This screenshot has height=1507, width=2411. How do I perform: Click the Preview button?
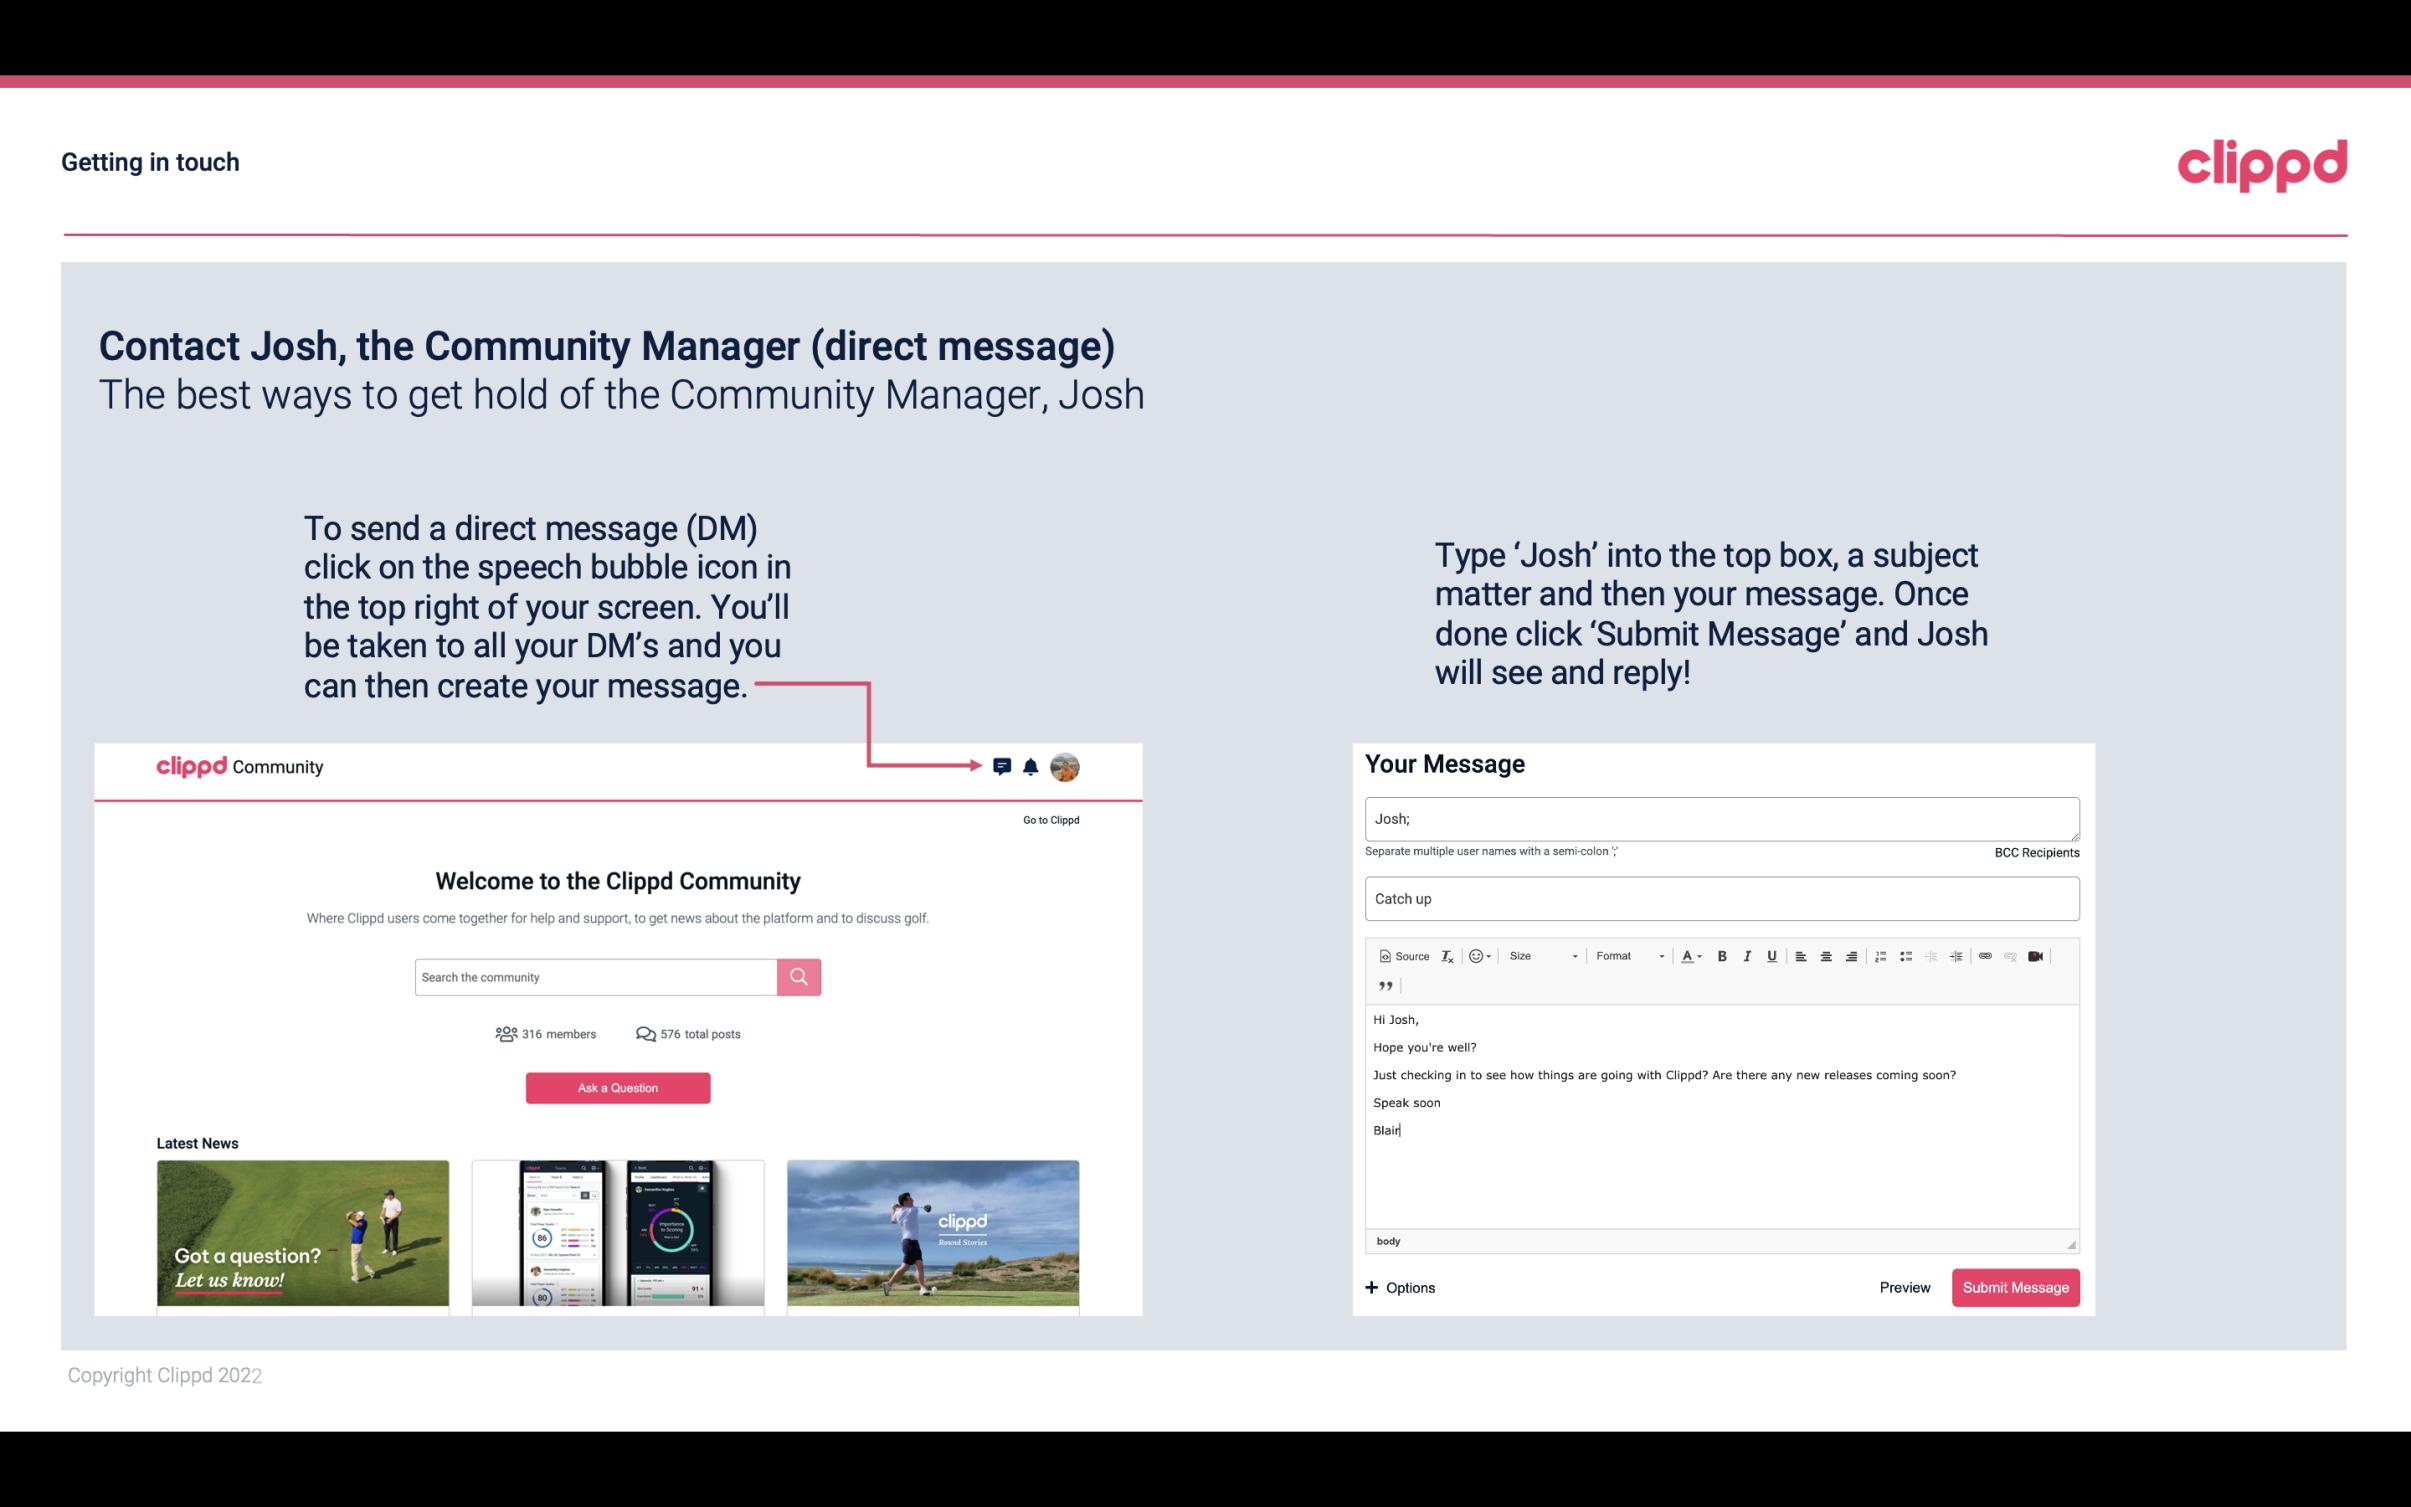tap(1904, 1287)
